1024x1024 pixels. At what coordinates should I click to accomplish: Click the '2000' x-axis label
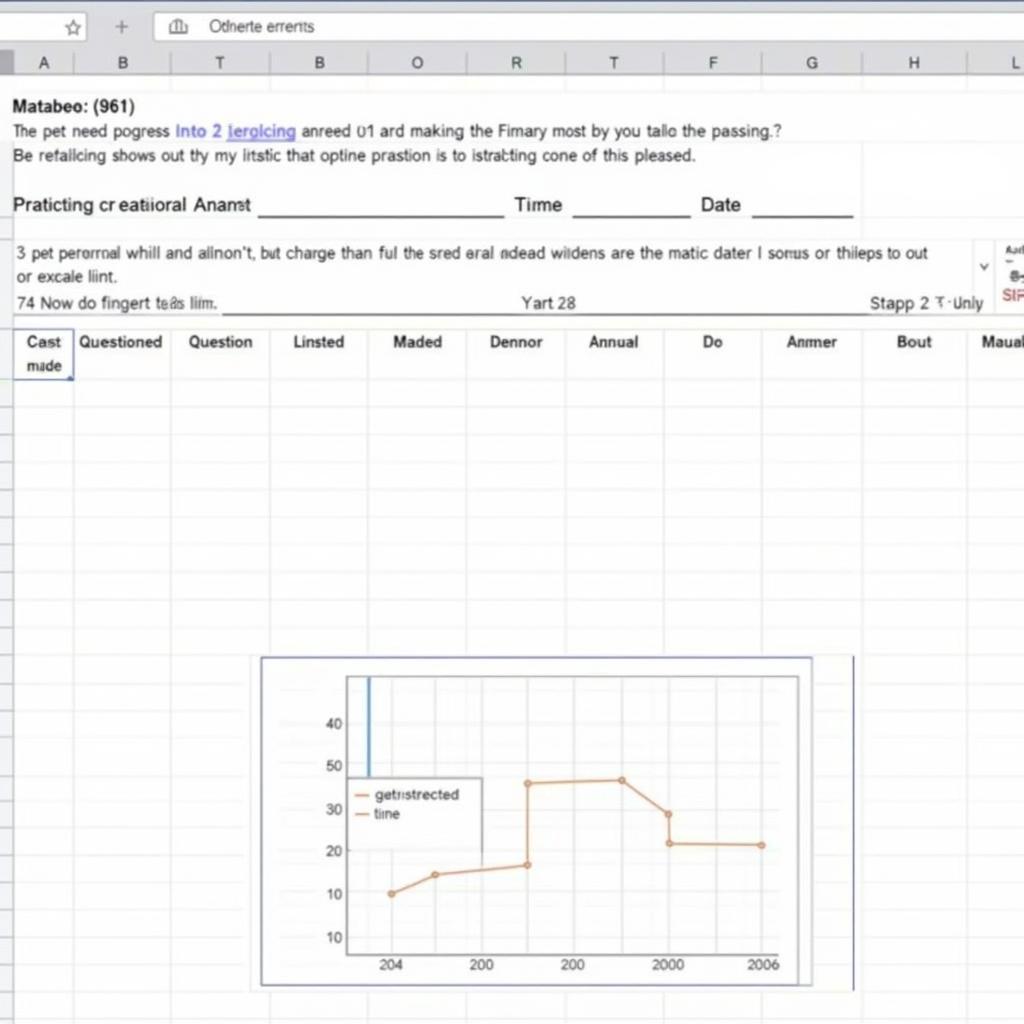tap(667, 965)
